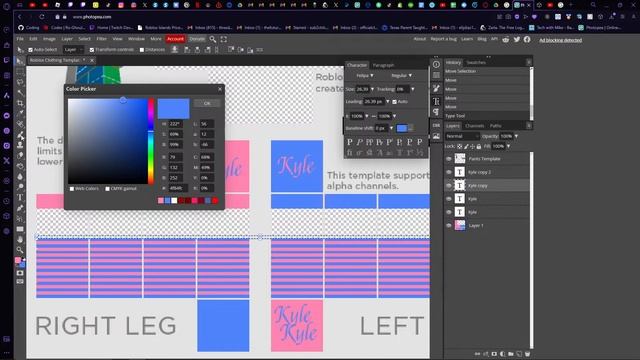Open the File menu
Image resolution: width=640 pixels, height=360 pixels.
(x=20, y=39)
